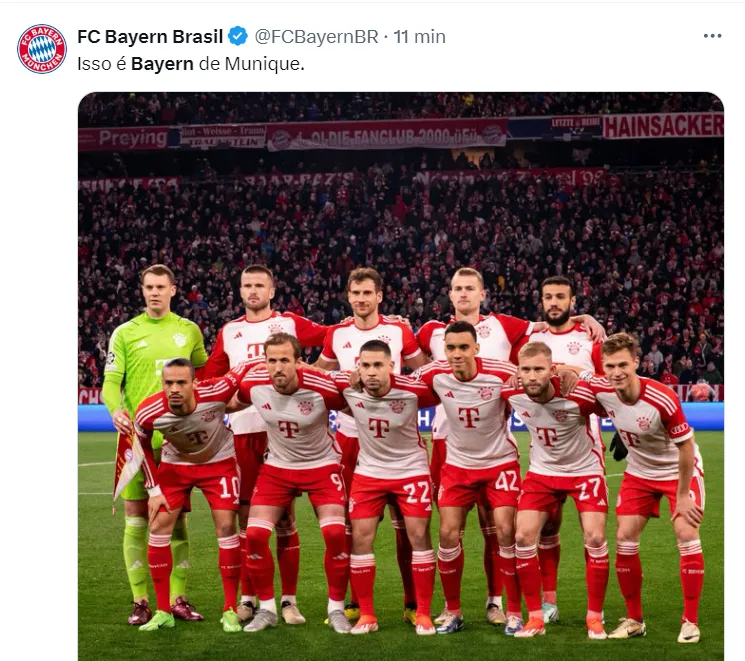Click the number 10 on red shorts
Viewport: 745px width, 661px height.
[x=229, y=487]
